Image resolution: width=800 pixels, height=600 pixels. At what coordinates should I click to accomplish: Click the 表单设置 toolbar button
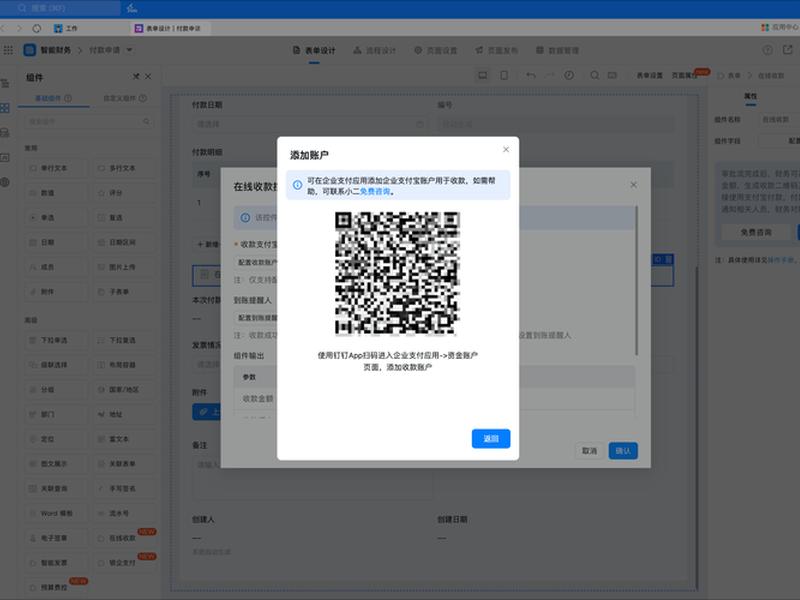coord(649,76)
